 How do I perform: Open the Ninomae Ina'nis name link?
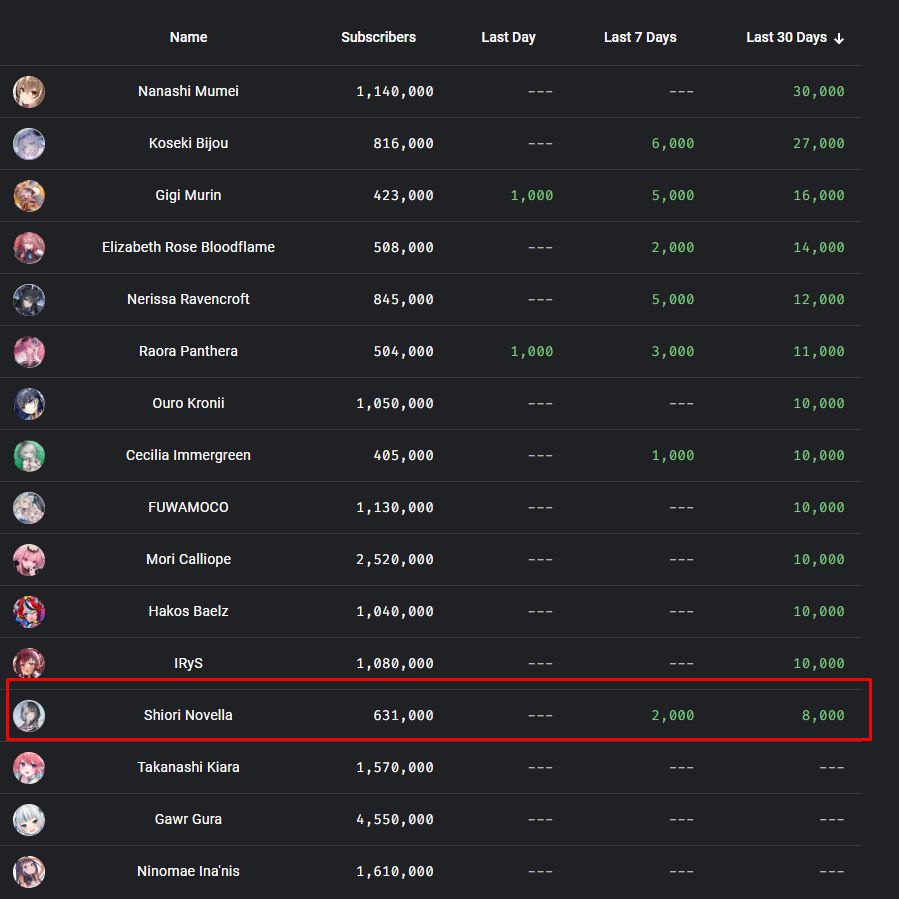(x=188, y=871)
